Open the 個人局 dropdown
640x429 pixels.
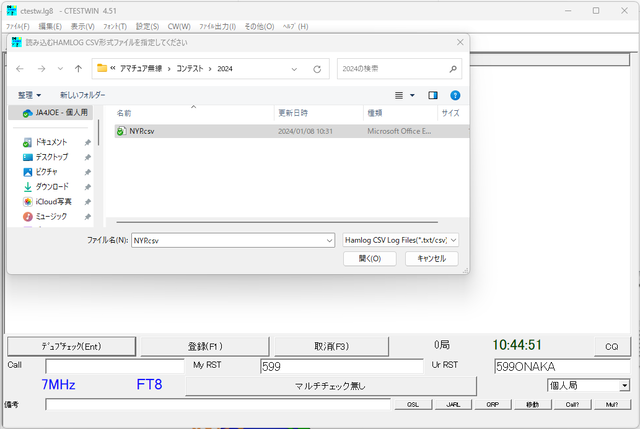pos(588,385)
